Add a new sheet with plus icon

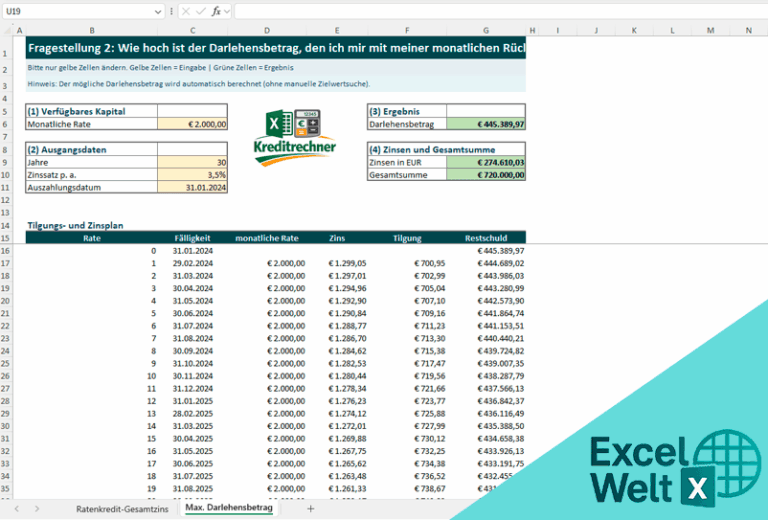coord(311,509)
